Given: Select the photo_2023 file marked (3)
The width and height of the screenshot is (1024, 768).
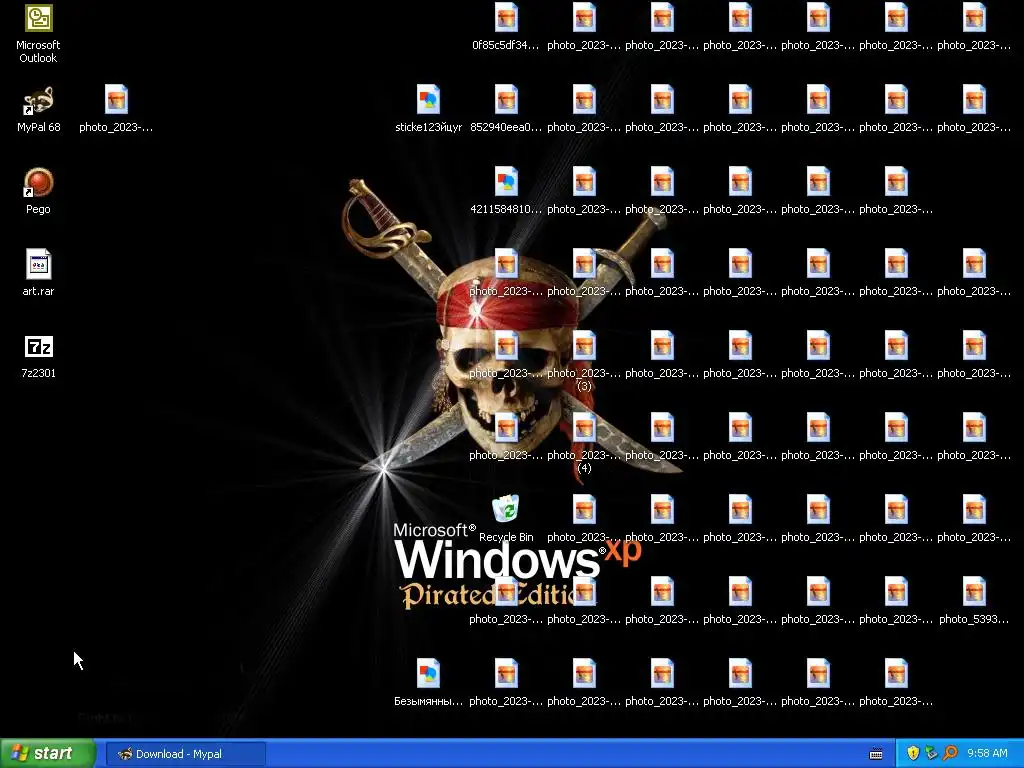Looking at the screenshot, I should (584, 361).
